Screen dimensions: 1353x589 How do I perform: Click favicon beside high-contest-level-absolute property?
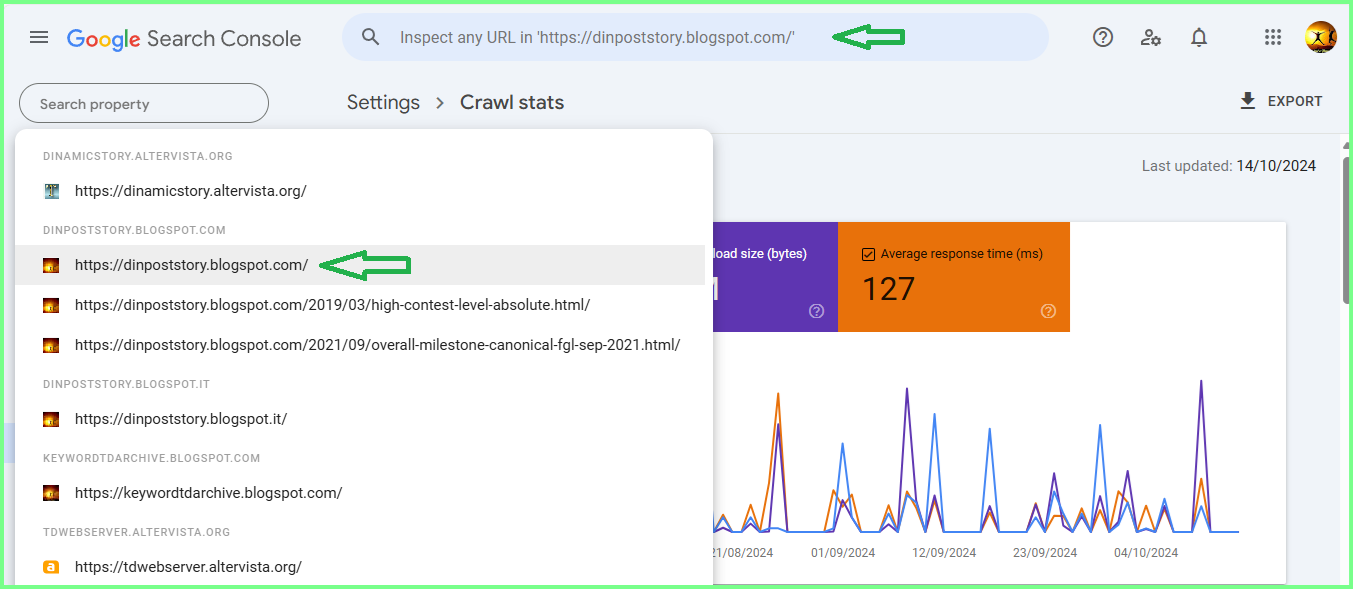51,305
